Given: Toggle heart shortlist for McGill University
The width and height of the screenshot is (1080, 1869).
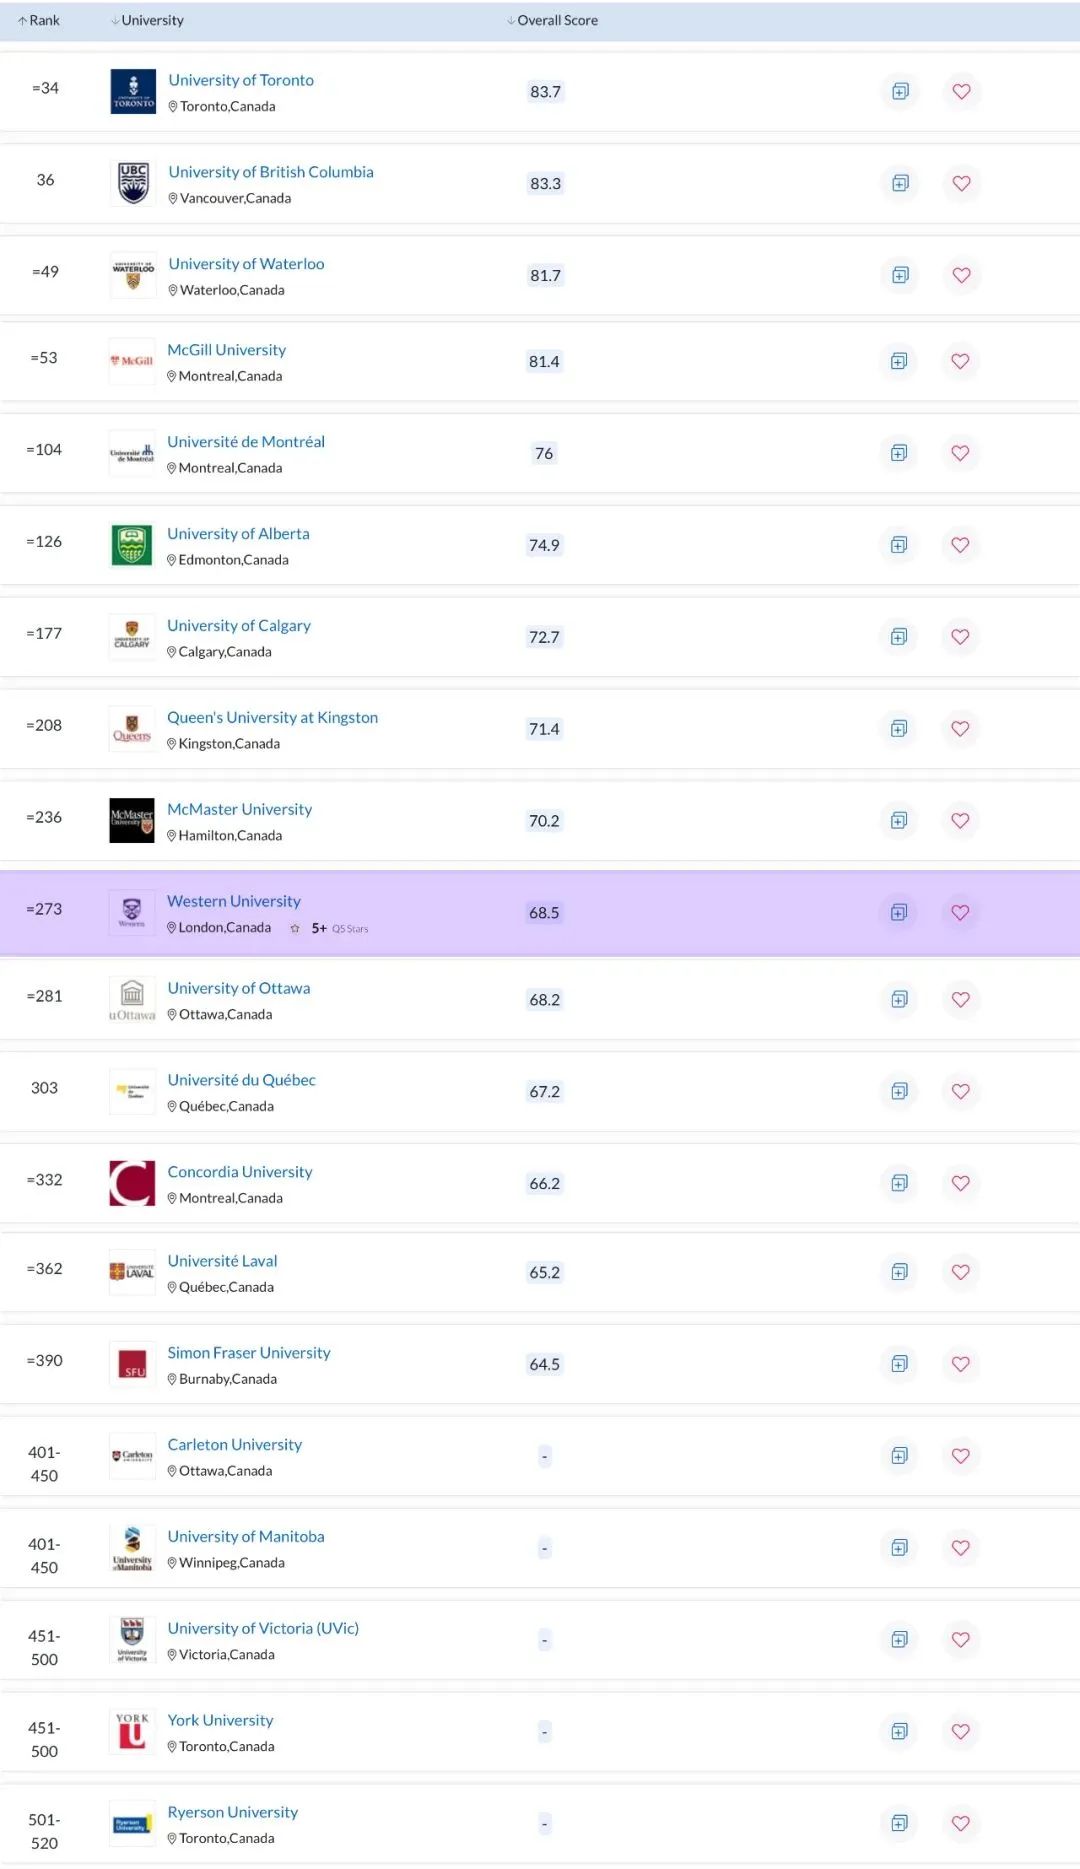Looking at the screenshot, I should coord(960,361).
